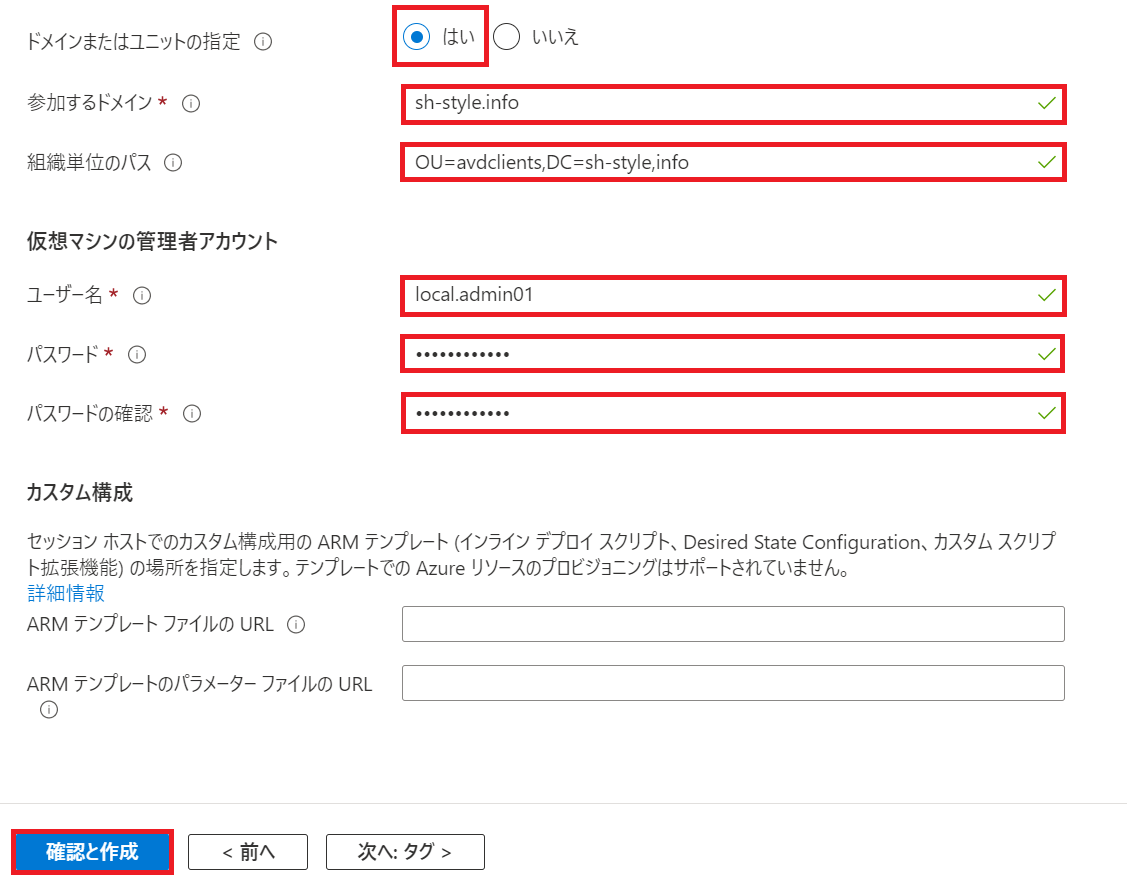Click info icon next to パスワード label

point(137,354)
